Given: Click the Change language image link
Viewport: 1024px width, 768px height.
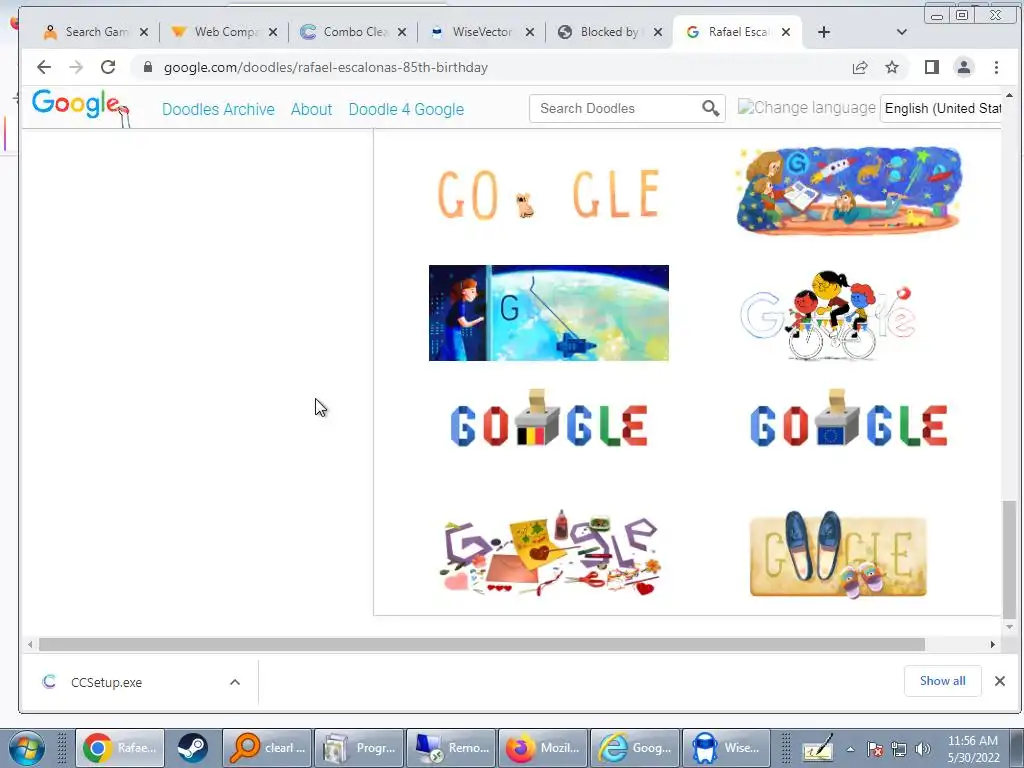Looking at the screenshot, I should pos(807,108).
